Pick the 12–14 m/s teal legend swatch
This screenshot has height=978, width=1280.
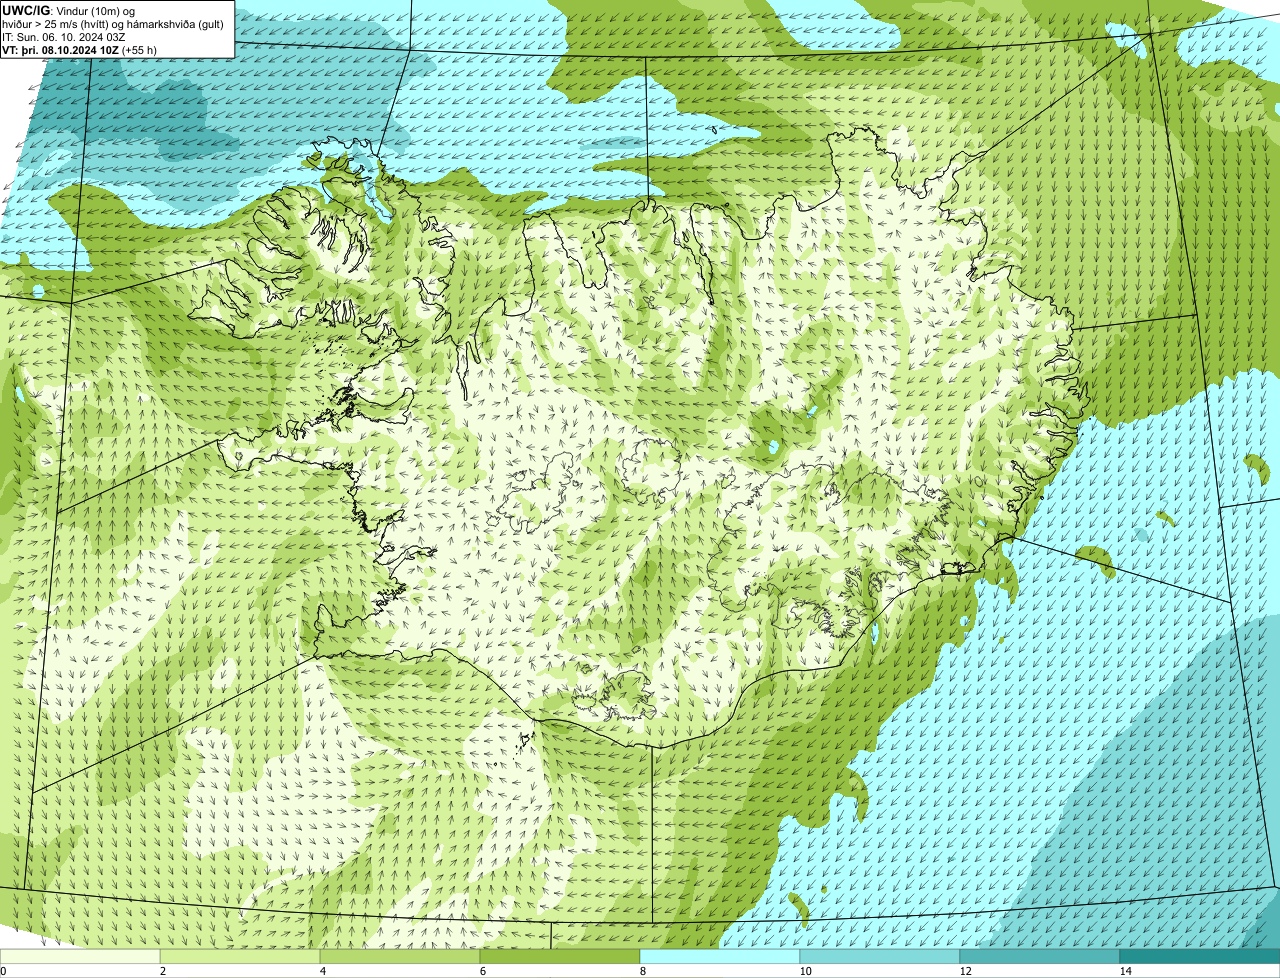1040,956
